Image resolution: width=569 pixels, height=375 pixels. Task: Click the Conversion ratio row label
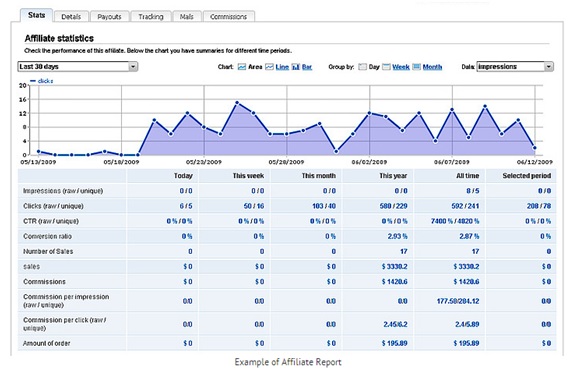47,236
